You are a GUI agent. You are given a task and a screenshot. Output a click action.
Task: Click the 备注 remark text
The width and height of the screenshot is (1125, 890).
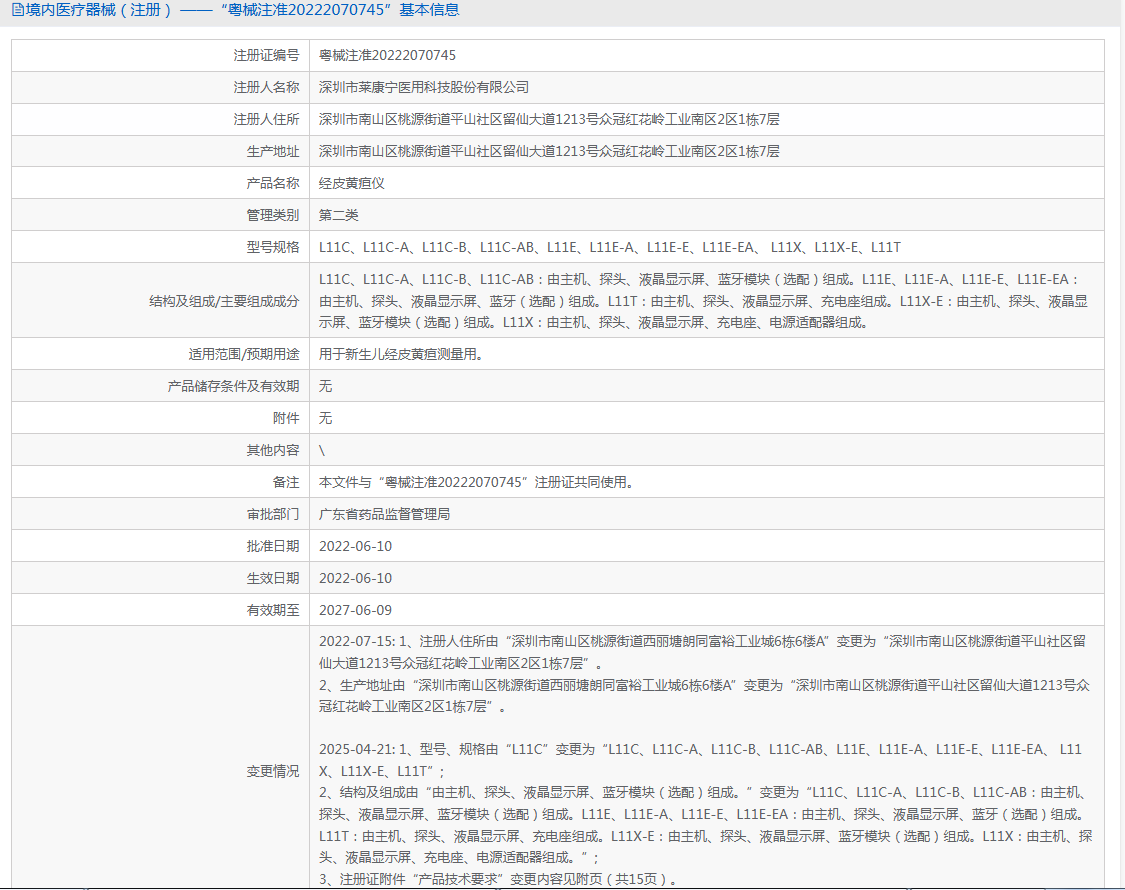click(x=476, y=482)
